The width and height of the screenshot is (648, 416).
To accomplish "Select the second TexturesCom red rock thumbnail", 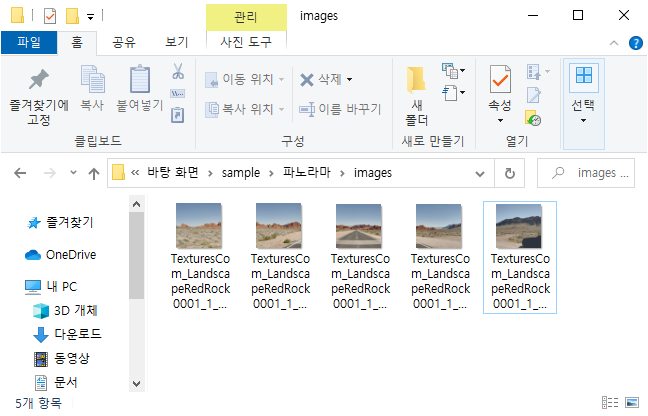I will point(279,226).
